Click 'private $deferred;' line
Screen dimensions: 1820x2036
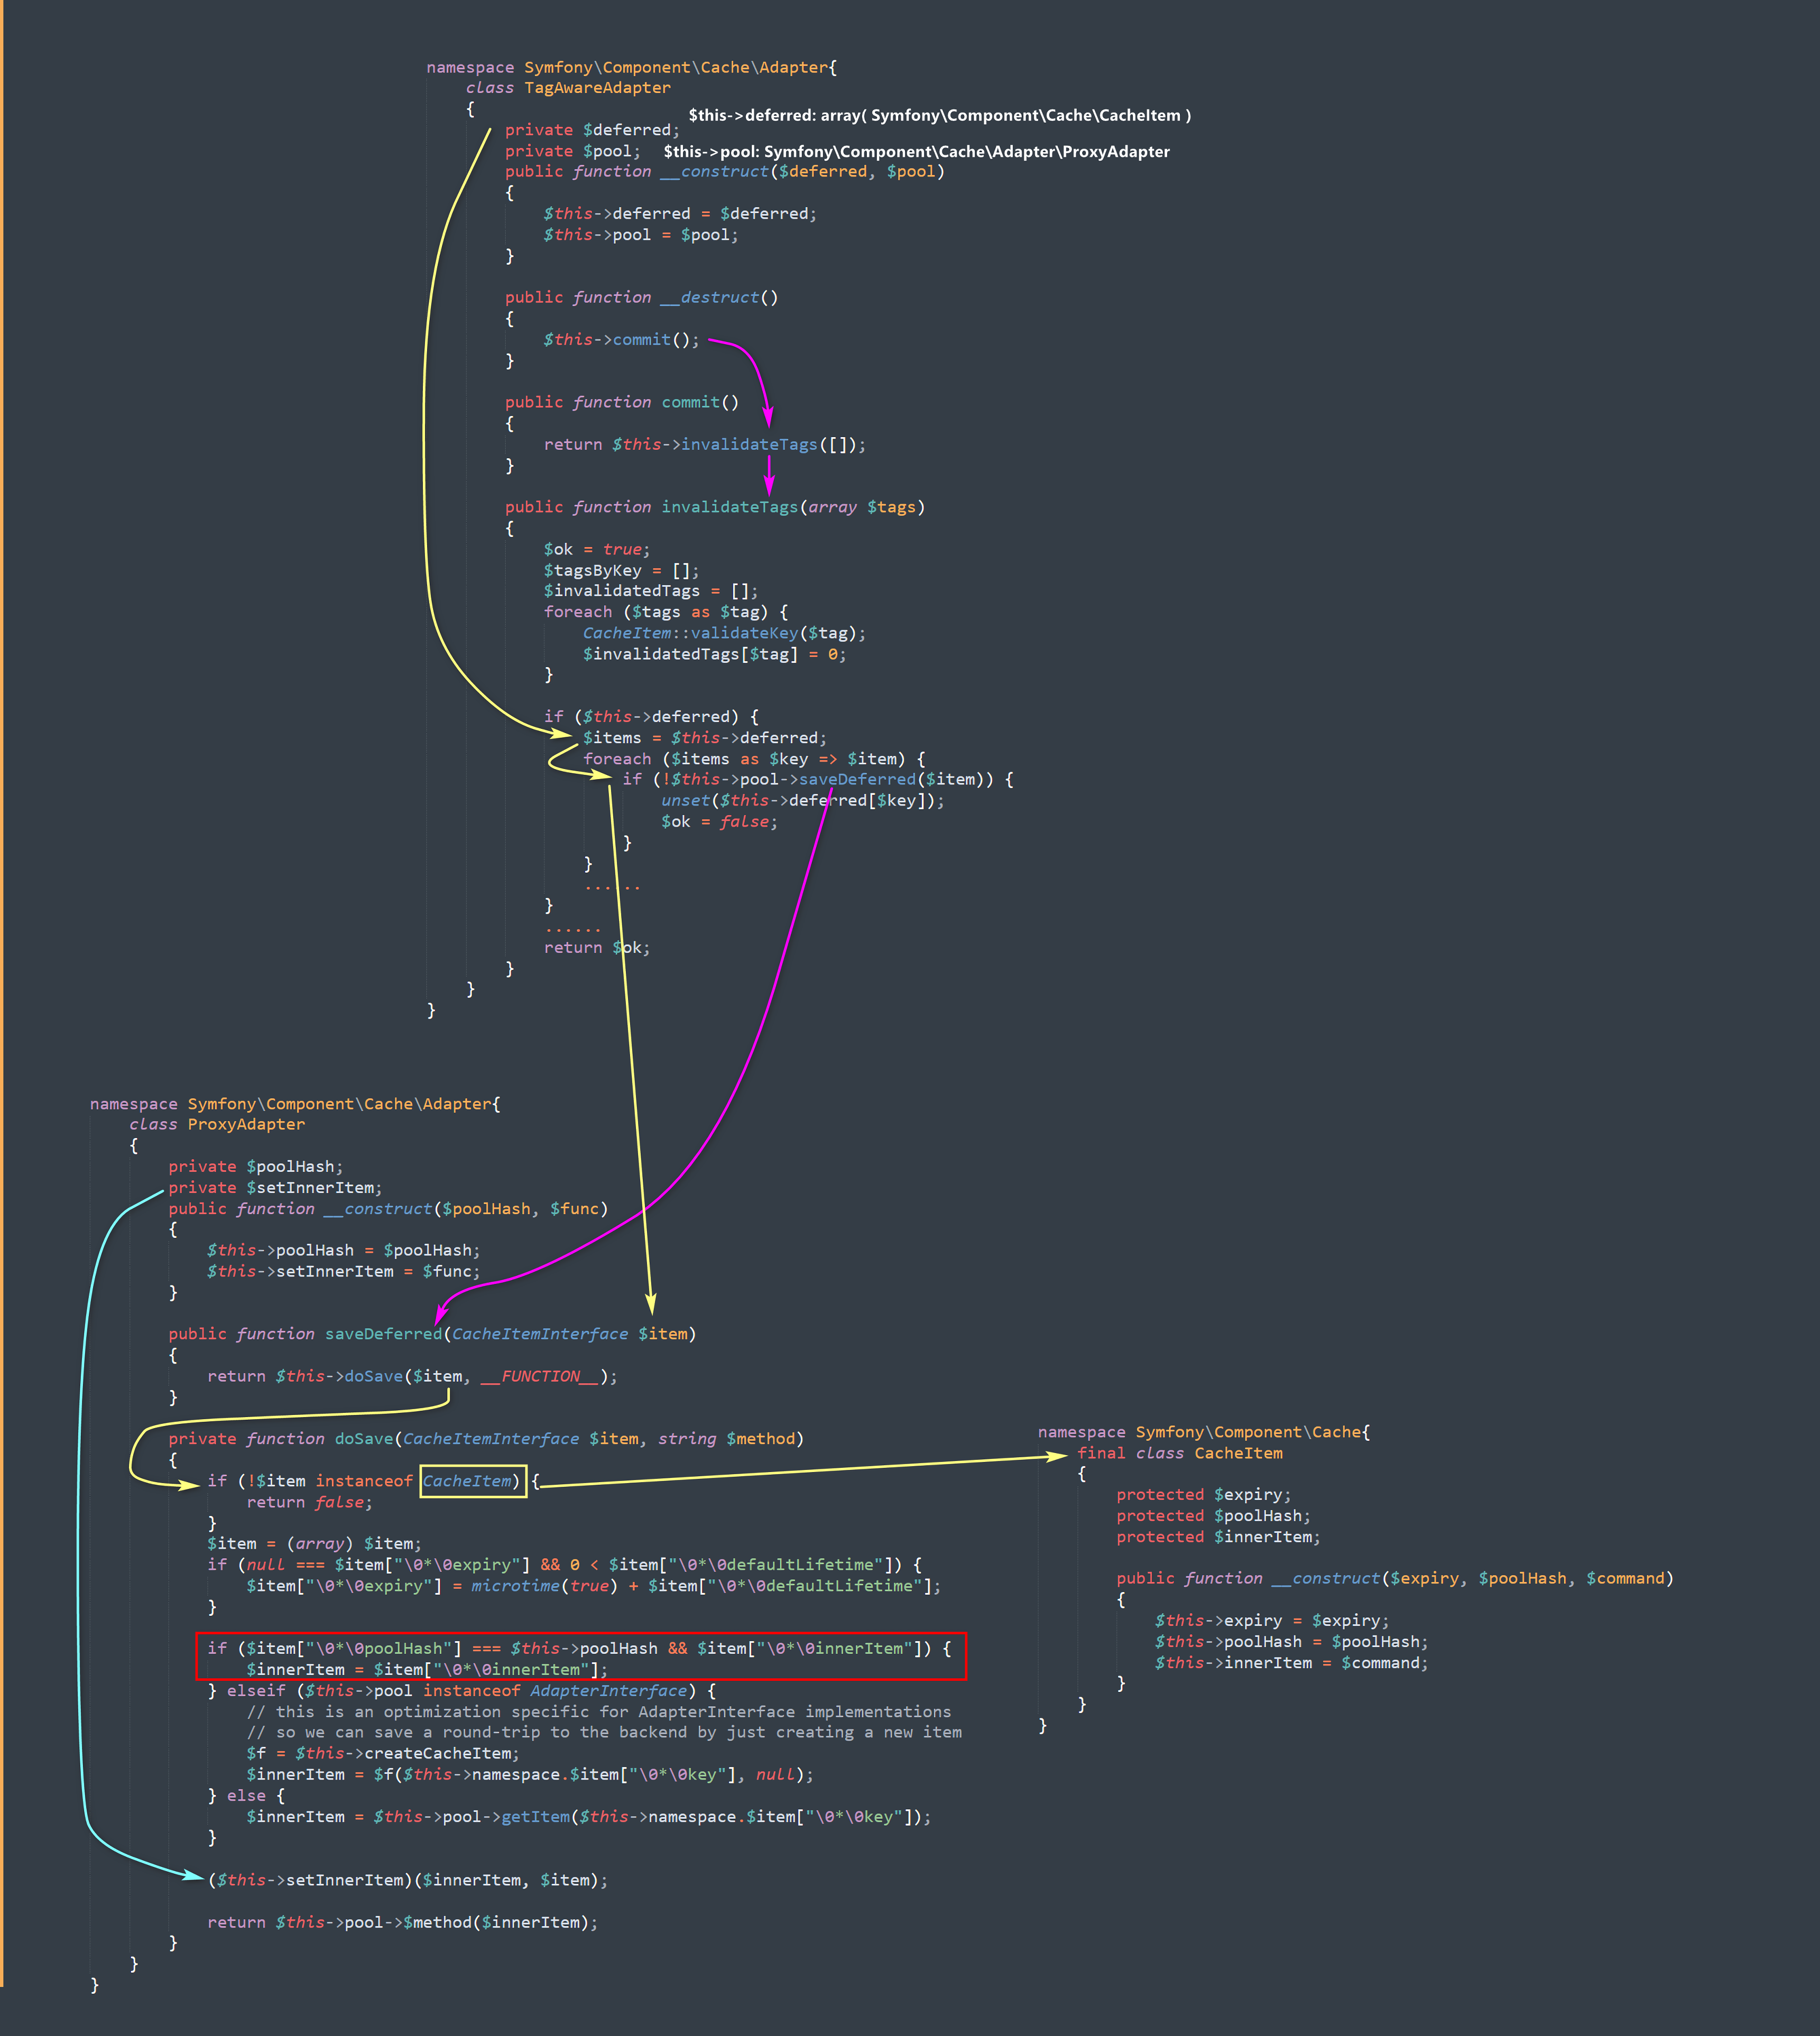(592, 130)
